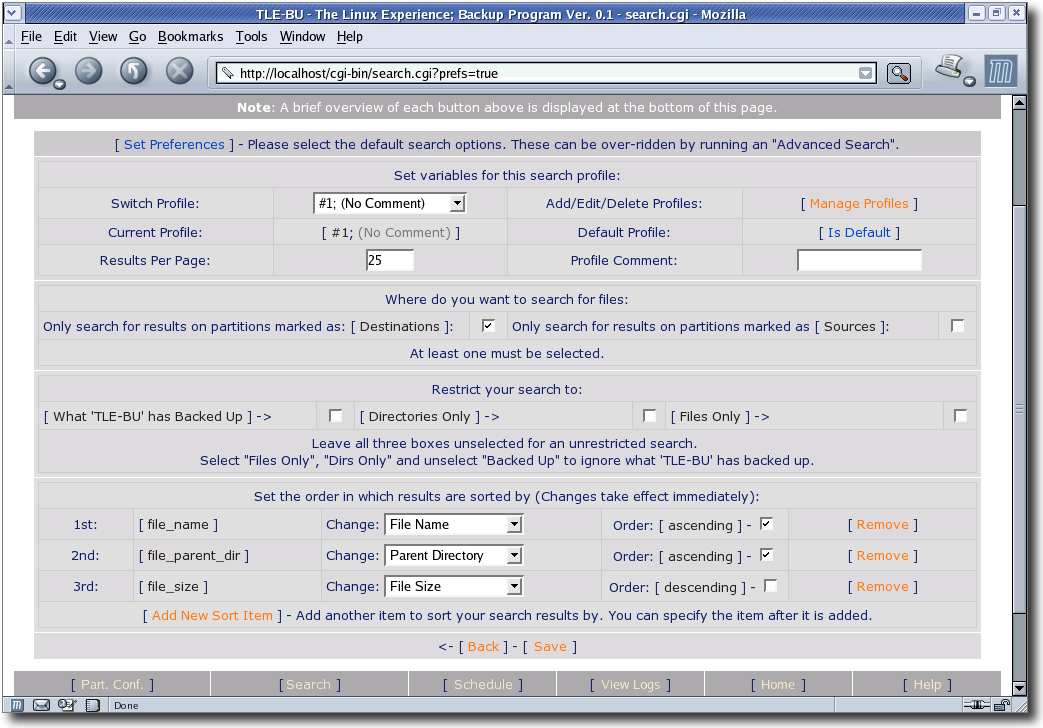
Task: Open the View Logs footer link
Action: point(631,684)
